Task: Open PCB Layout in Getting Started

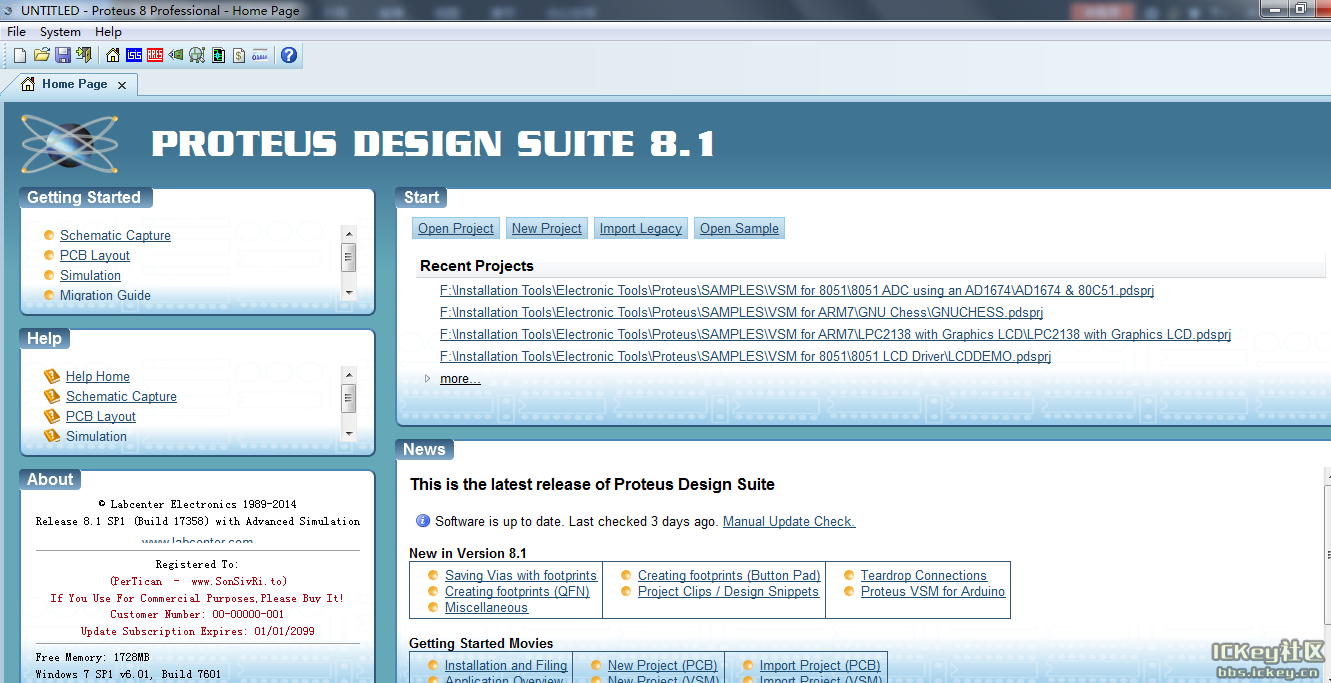Action: (95, 255)
